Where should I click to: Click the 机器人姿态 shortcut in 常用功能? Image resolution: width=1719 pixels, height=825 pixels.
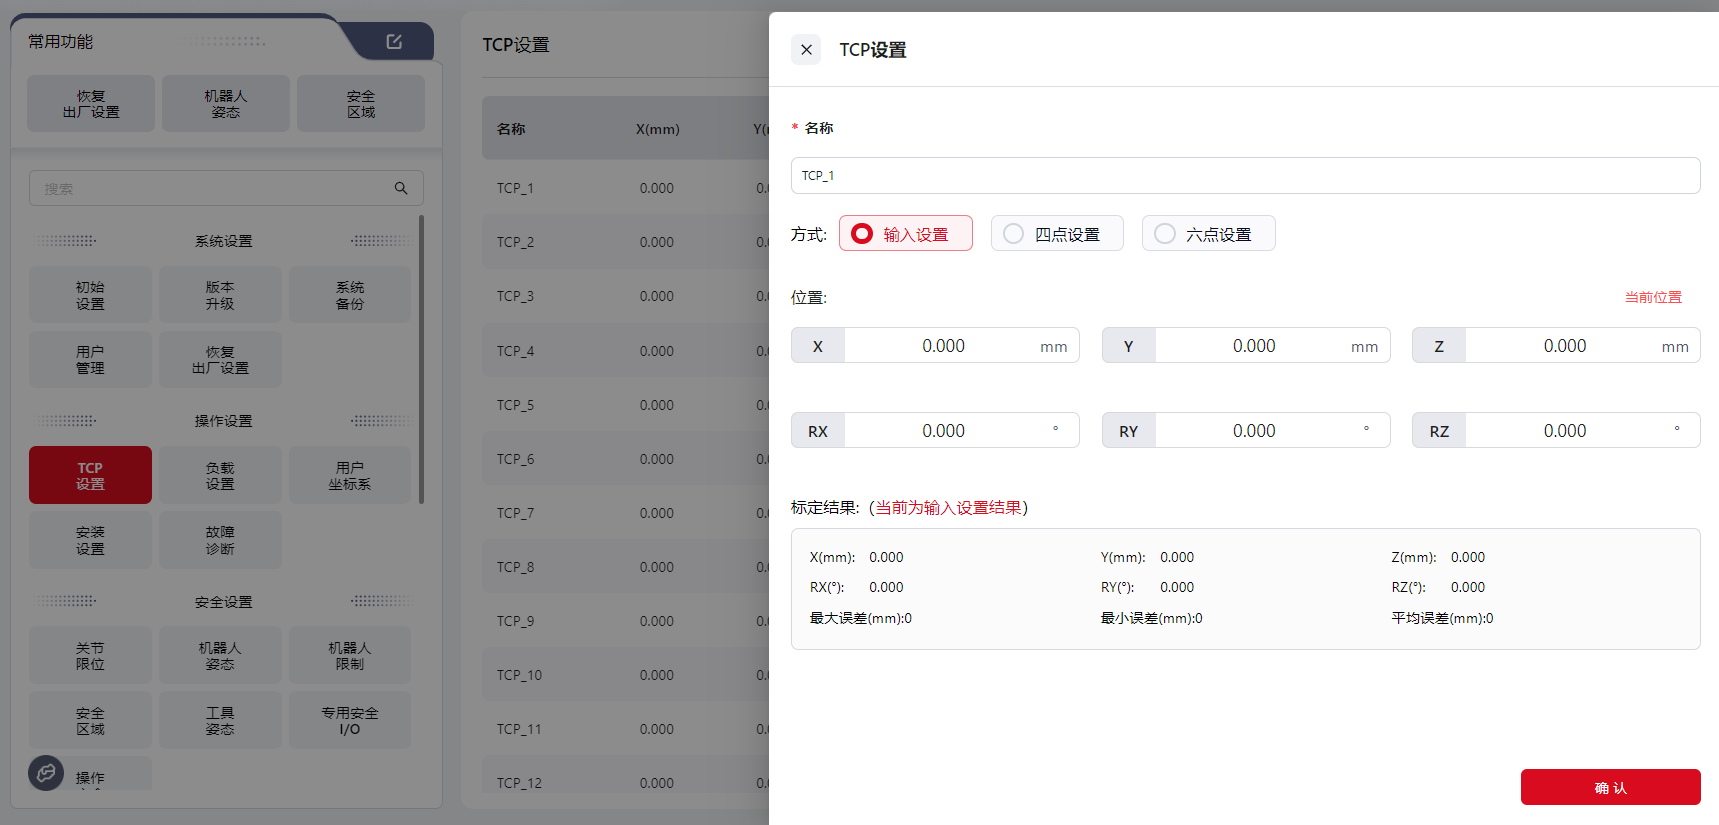[226, 104]
